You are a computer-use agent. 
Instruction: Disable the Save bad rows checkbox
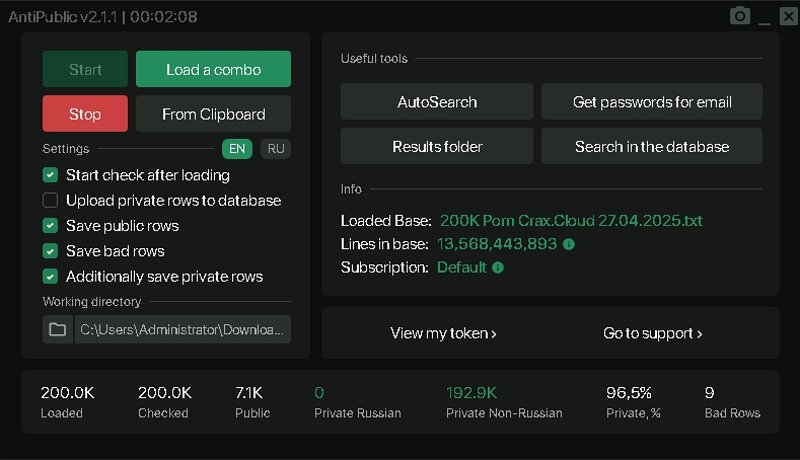[x=50, y=251]
